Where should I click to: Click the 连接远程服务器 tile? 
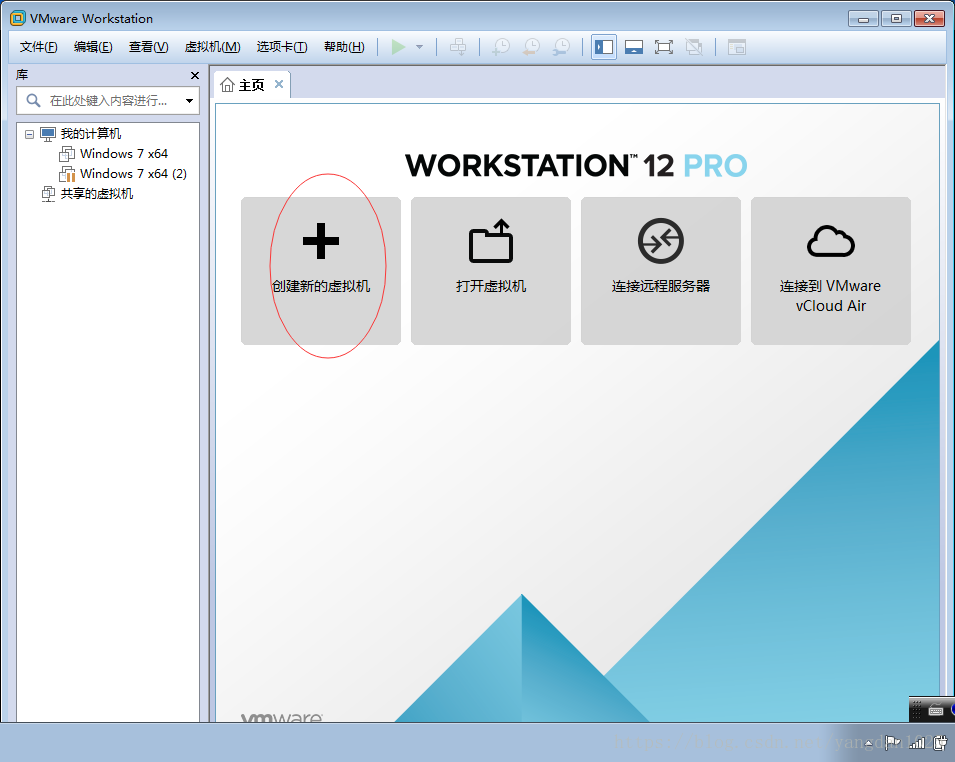point(661,270)
